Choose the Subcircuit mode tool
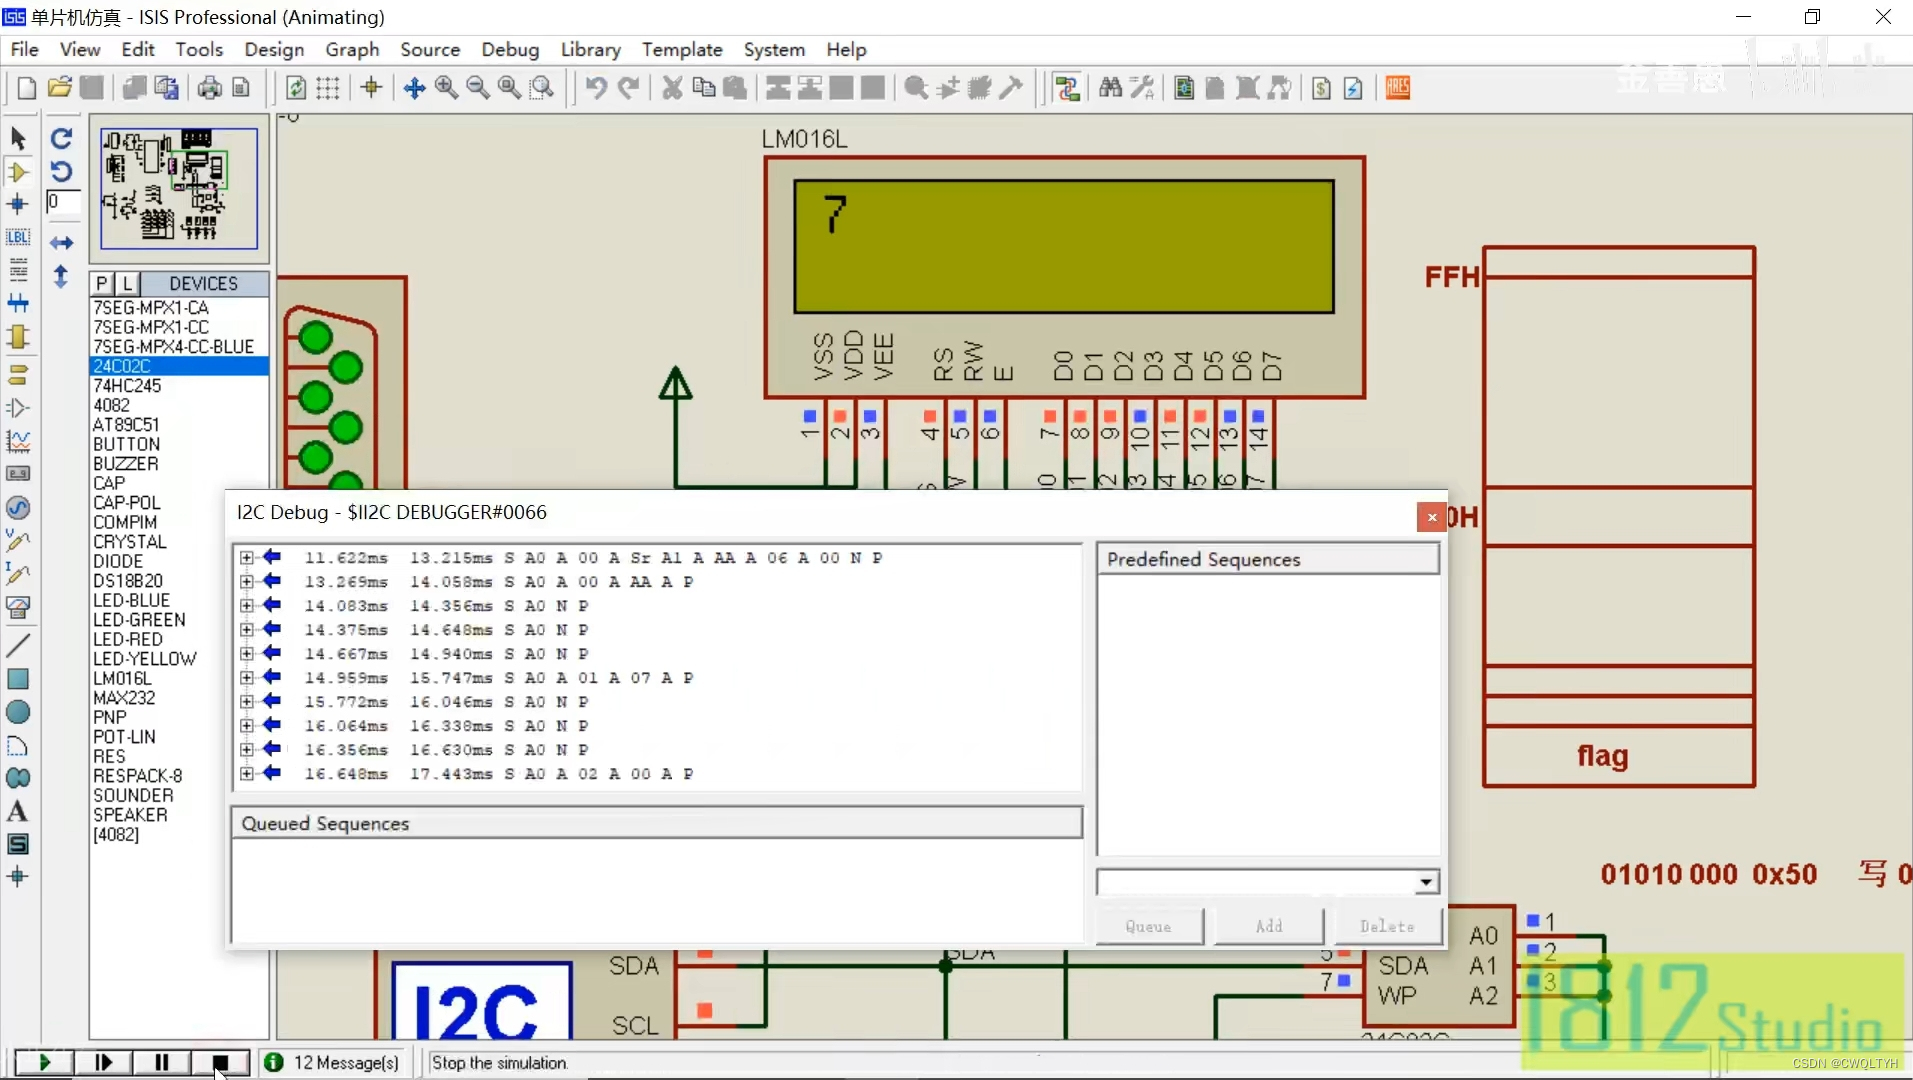The height and width of the screenshot is (1080, 1913). [18, 337]
